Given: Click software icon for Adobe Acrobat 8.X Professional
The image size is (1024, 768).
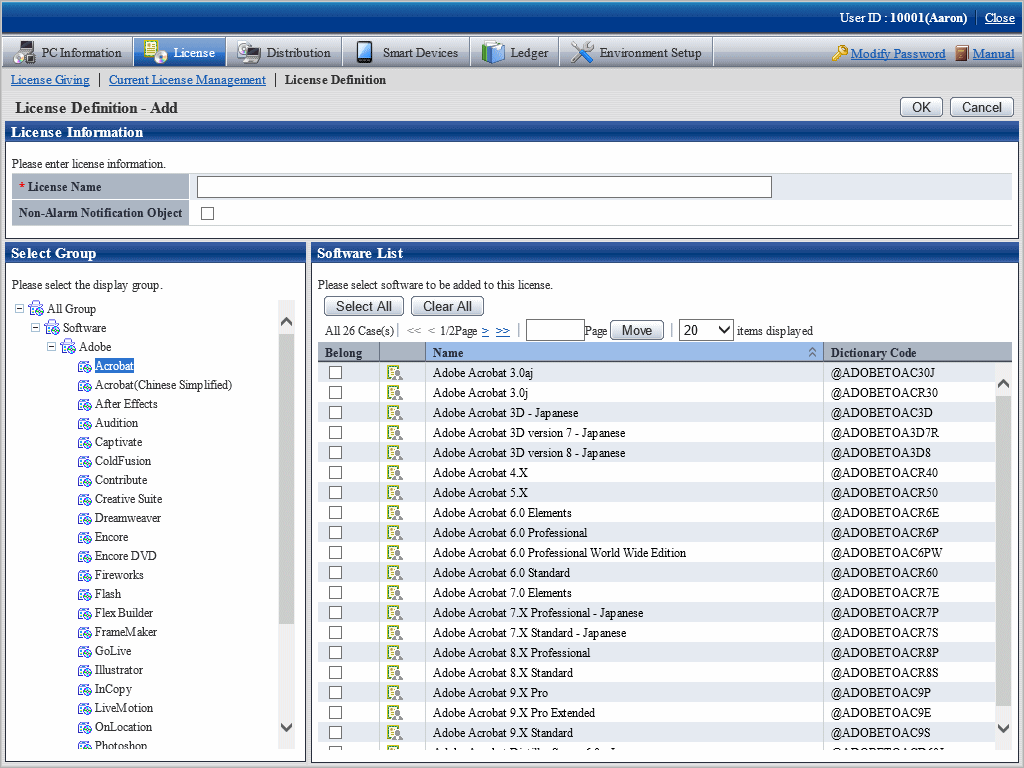Looking at the screenshot, I should pos(394,653).
